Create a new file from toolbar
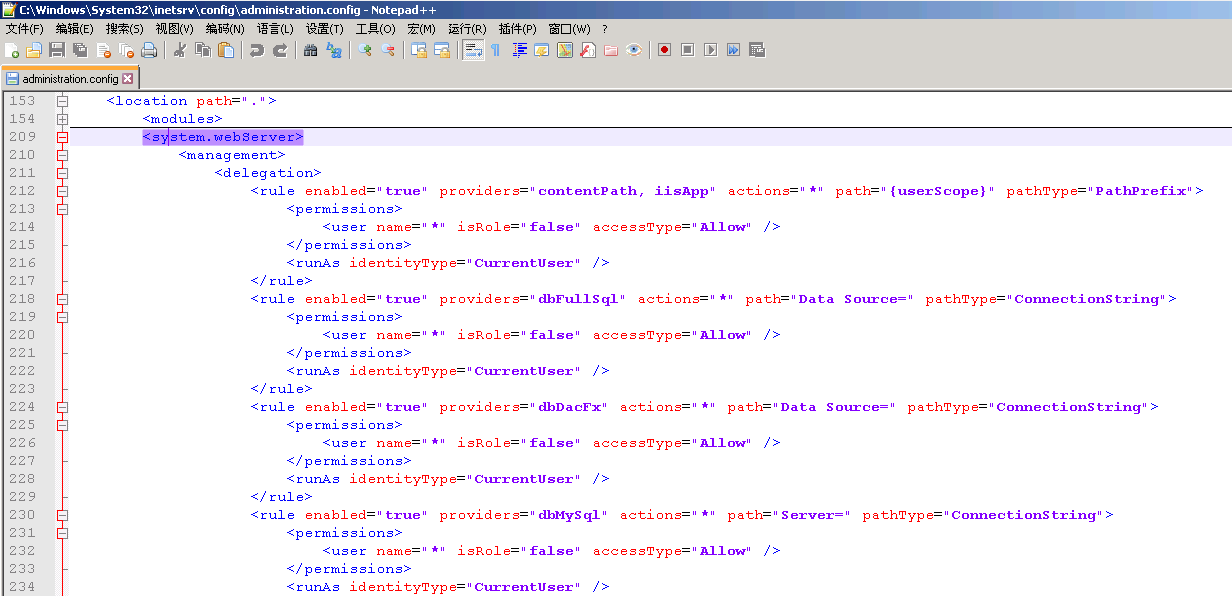This screenshot has width=1232, height=596. 12,50
